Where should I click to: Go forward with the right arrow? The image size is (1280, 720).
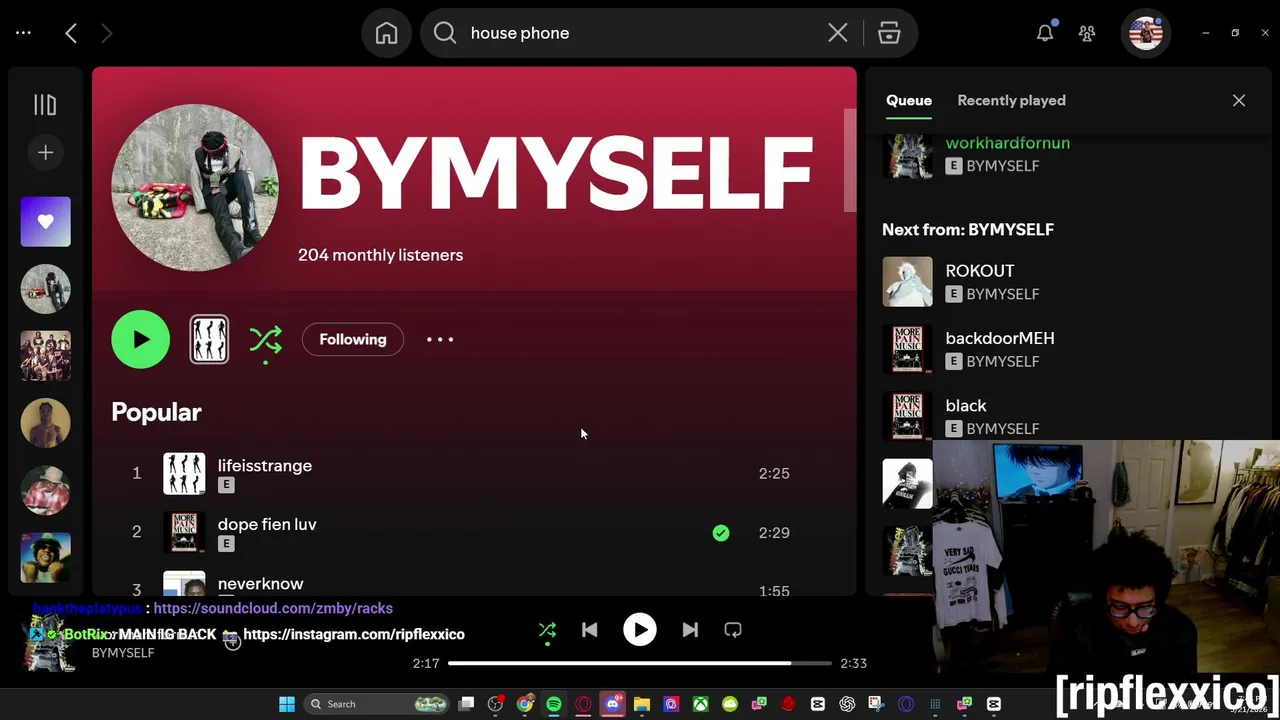pos(106,33)
